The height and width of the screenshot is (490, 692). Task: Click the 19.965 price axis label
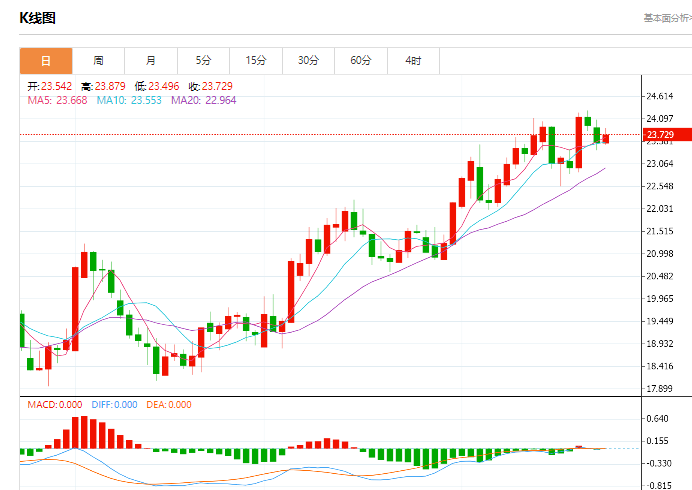(660, 299)
